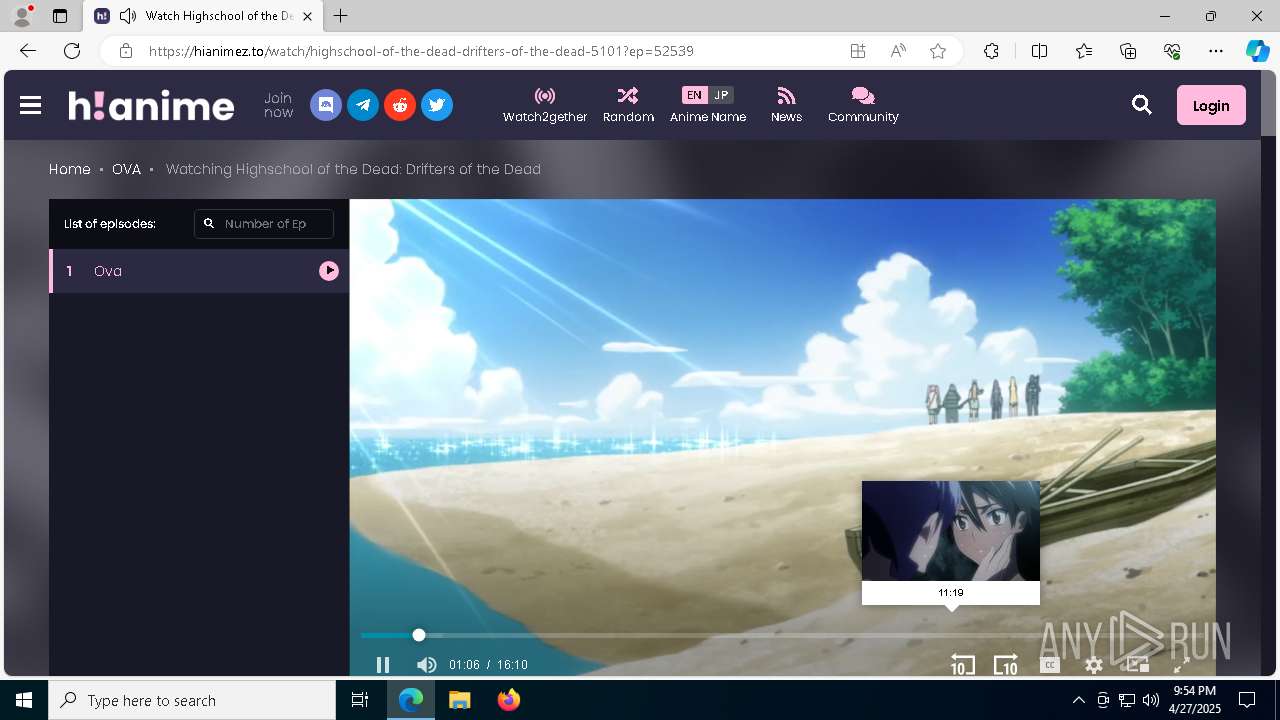Screen dimensions: 1280x720
Task: Open the hamburger menu on hianime
Action: tap(30, 105)
